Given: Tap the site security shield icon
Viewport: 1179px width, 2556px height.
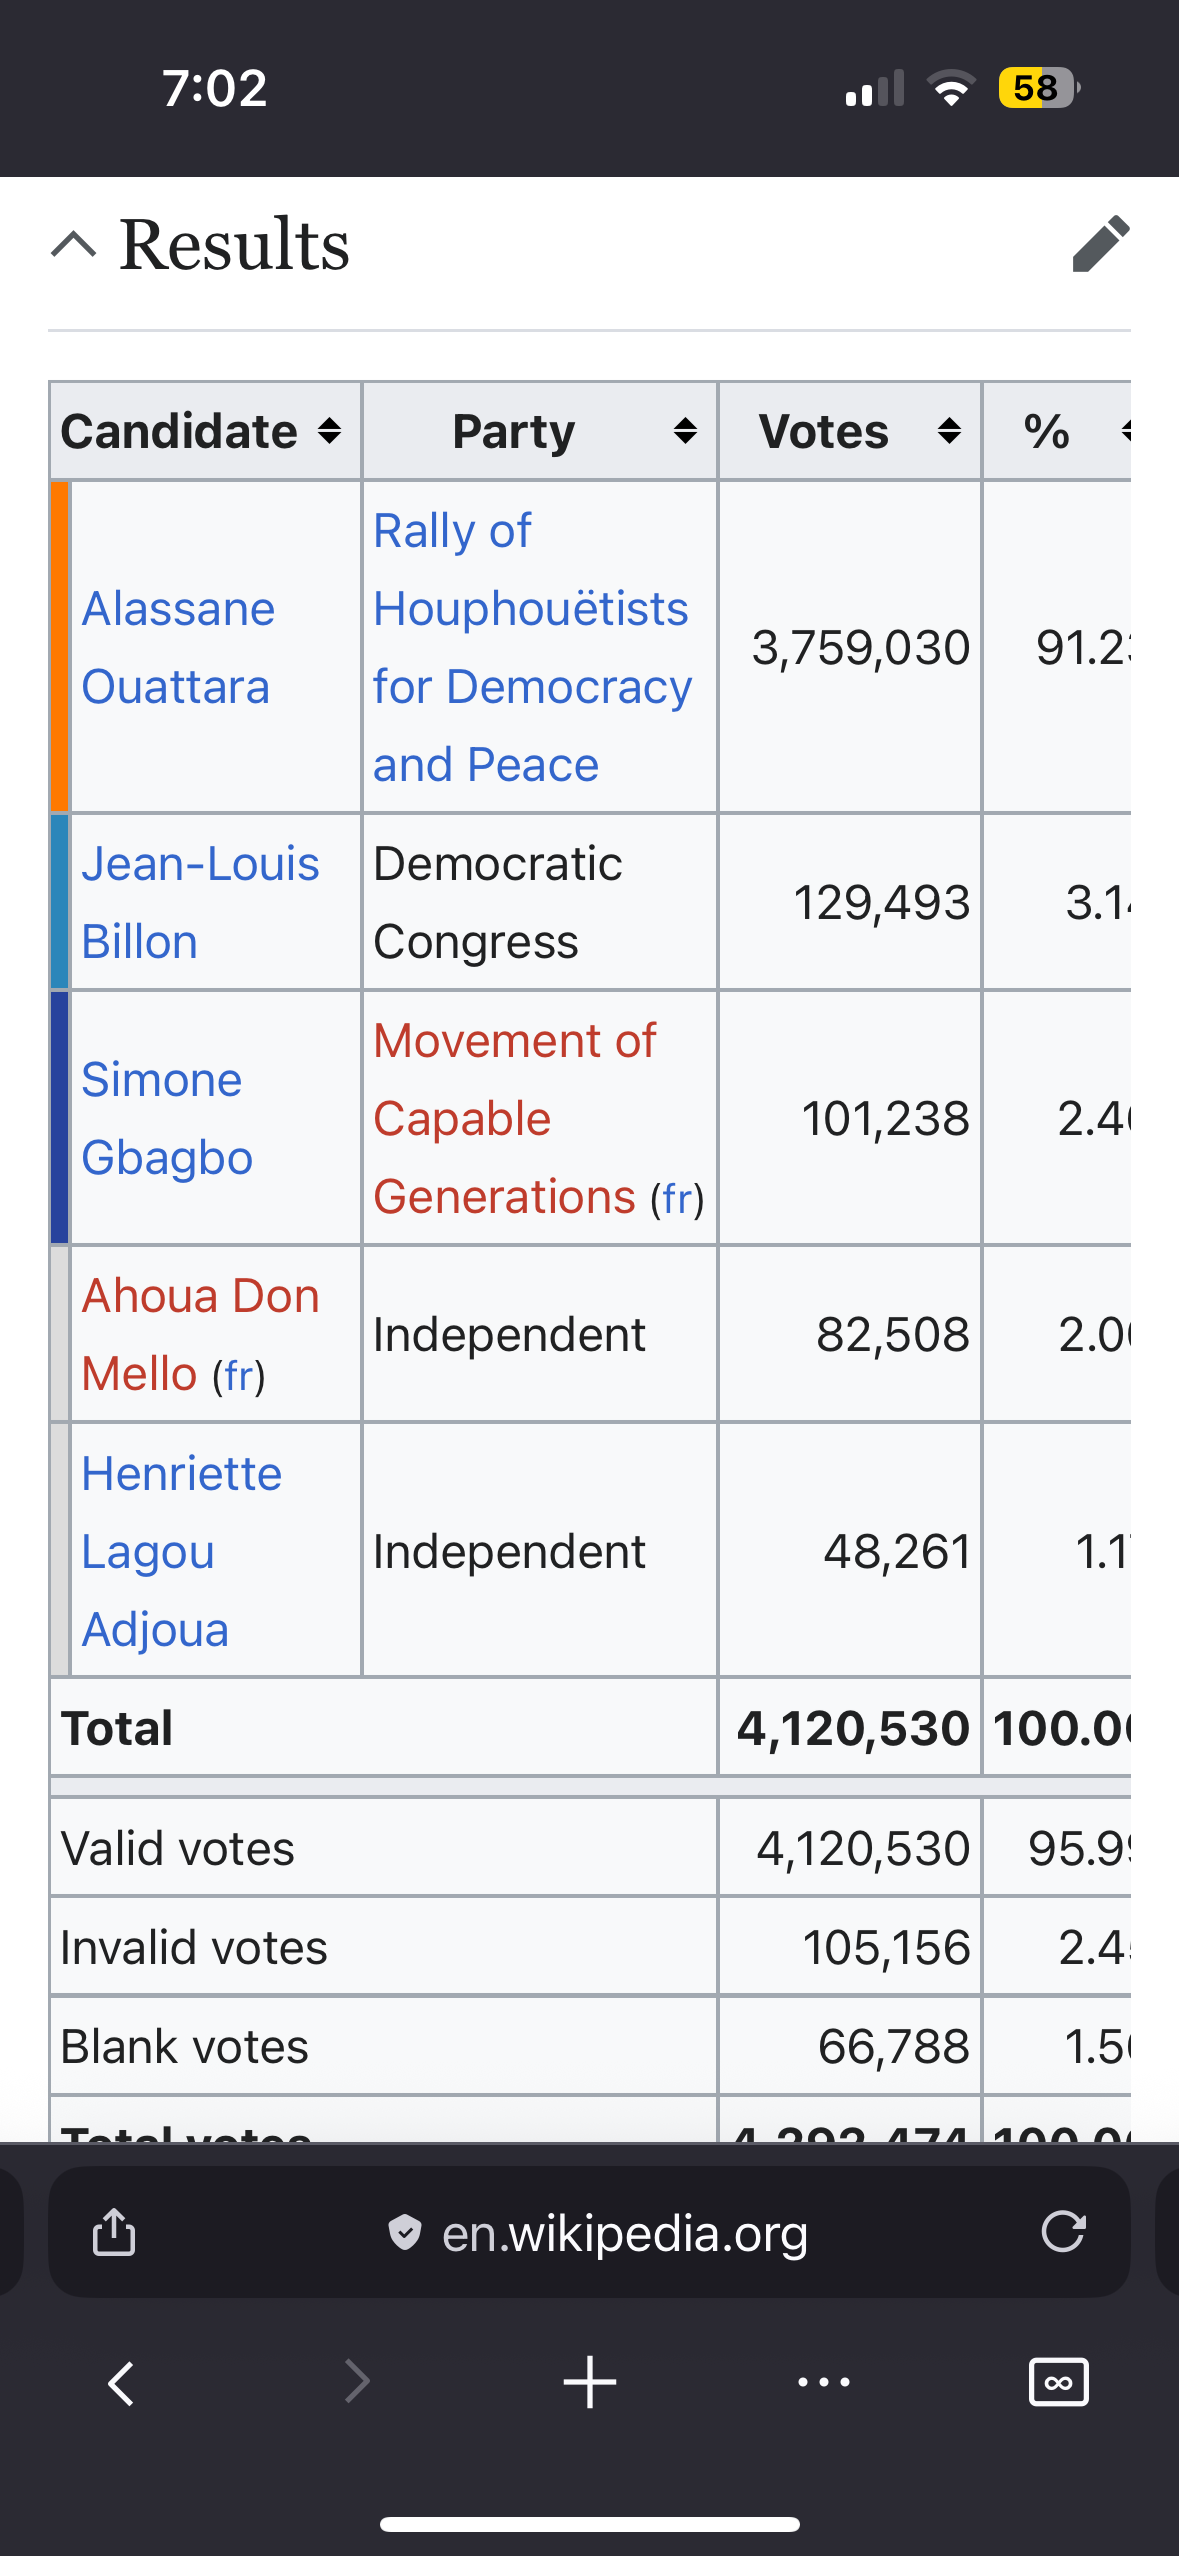Looking at the screenshot, I should [404, 2232].
